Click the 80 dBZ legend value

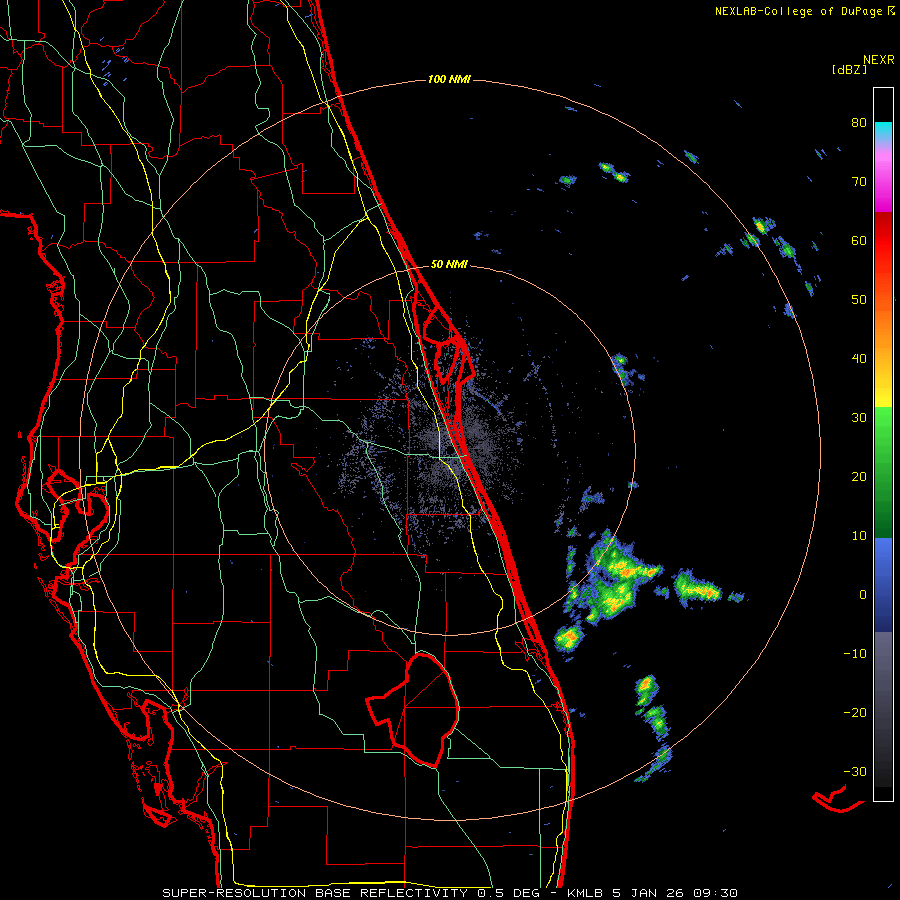point(859,123)
